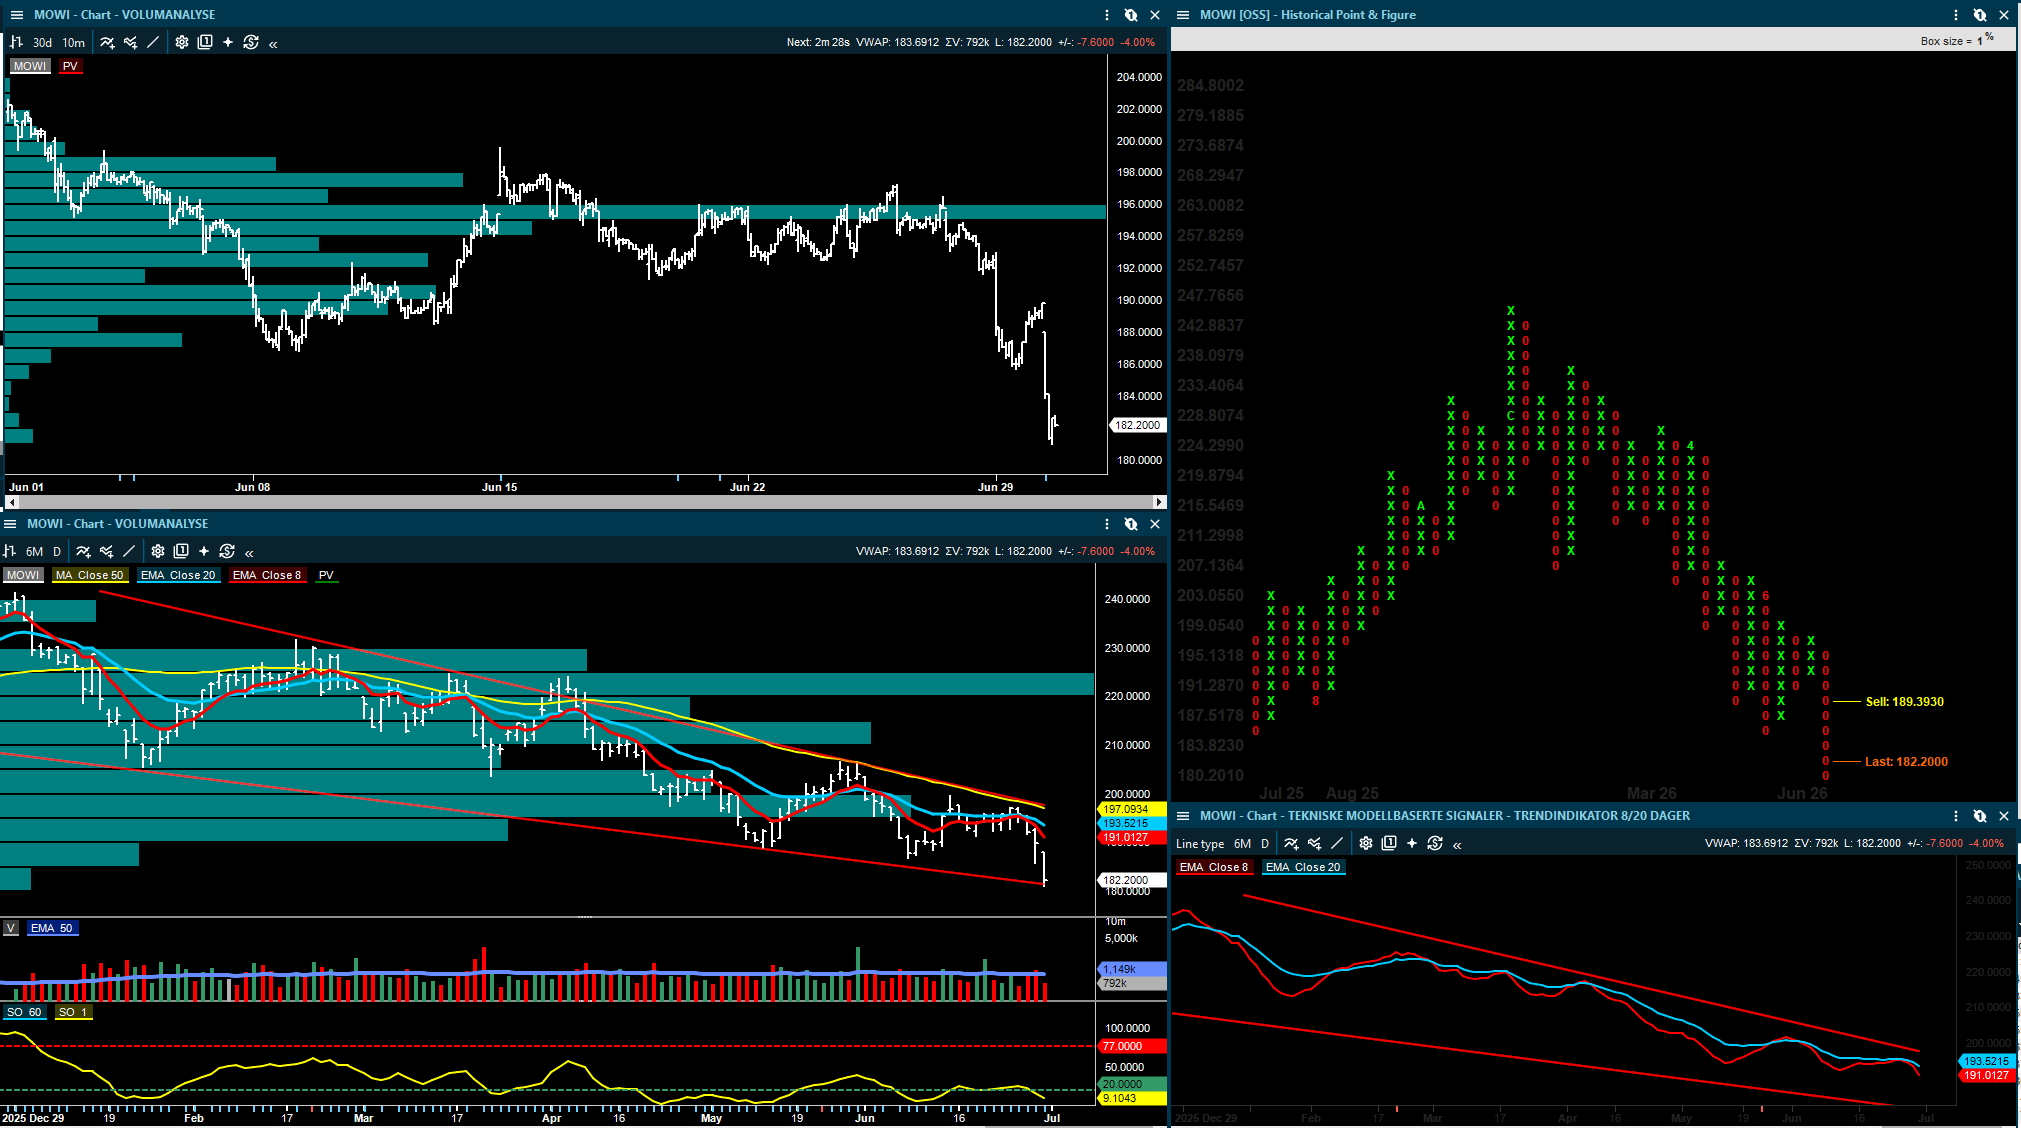
Task: Click link/pin icon of 6M daily chart panel
Action: pos(1131,524)
